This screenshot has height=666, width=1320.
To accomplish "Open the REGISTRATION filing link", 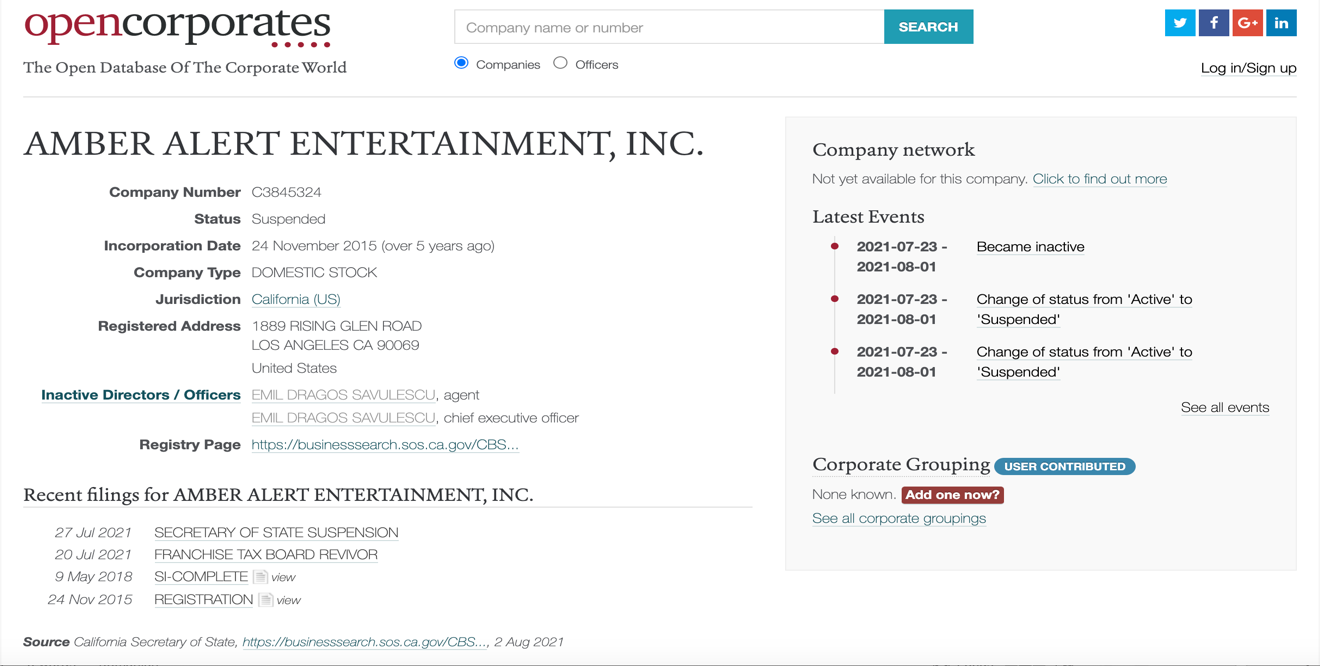I will pyautogui.click(x=203, y=600).
